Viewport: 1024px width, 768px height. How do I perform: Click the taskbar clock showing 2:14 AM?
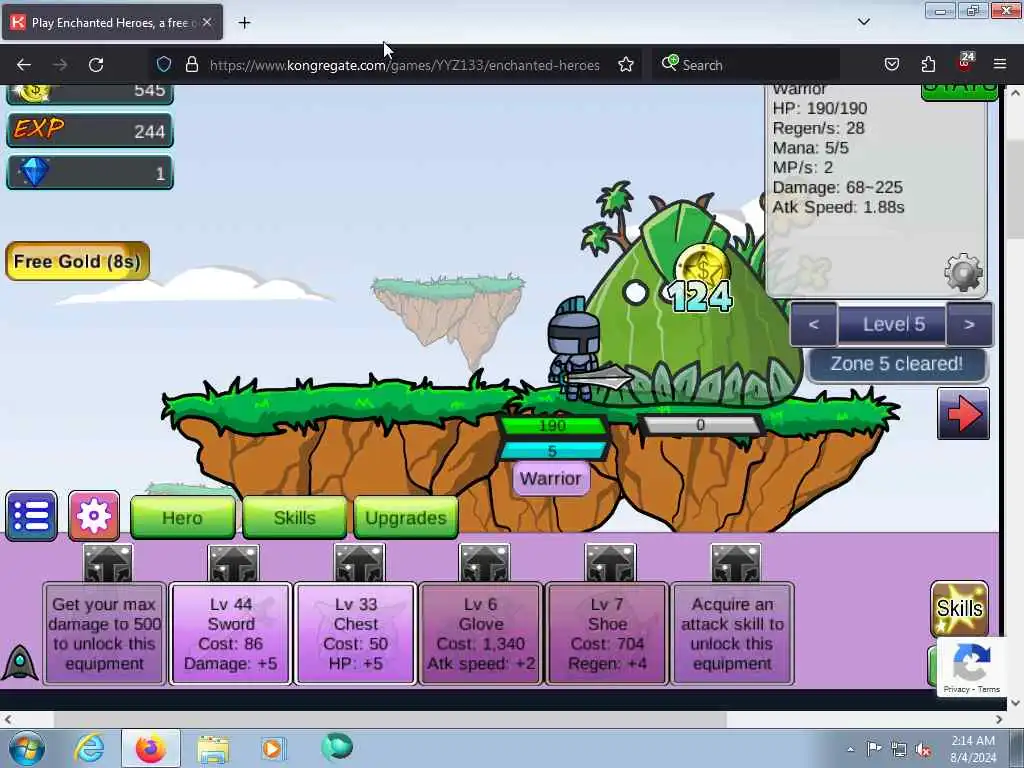coord(973,749)
